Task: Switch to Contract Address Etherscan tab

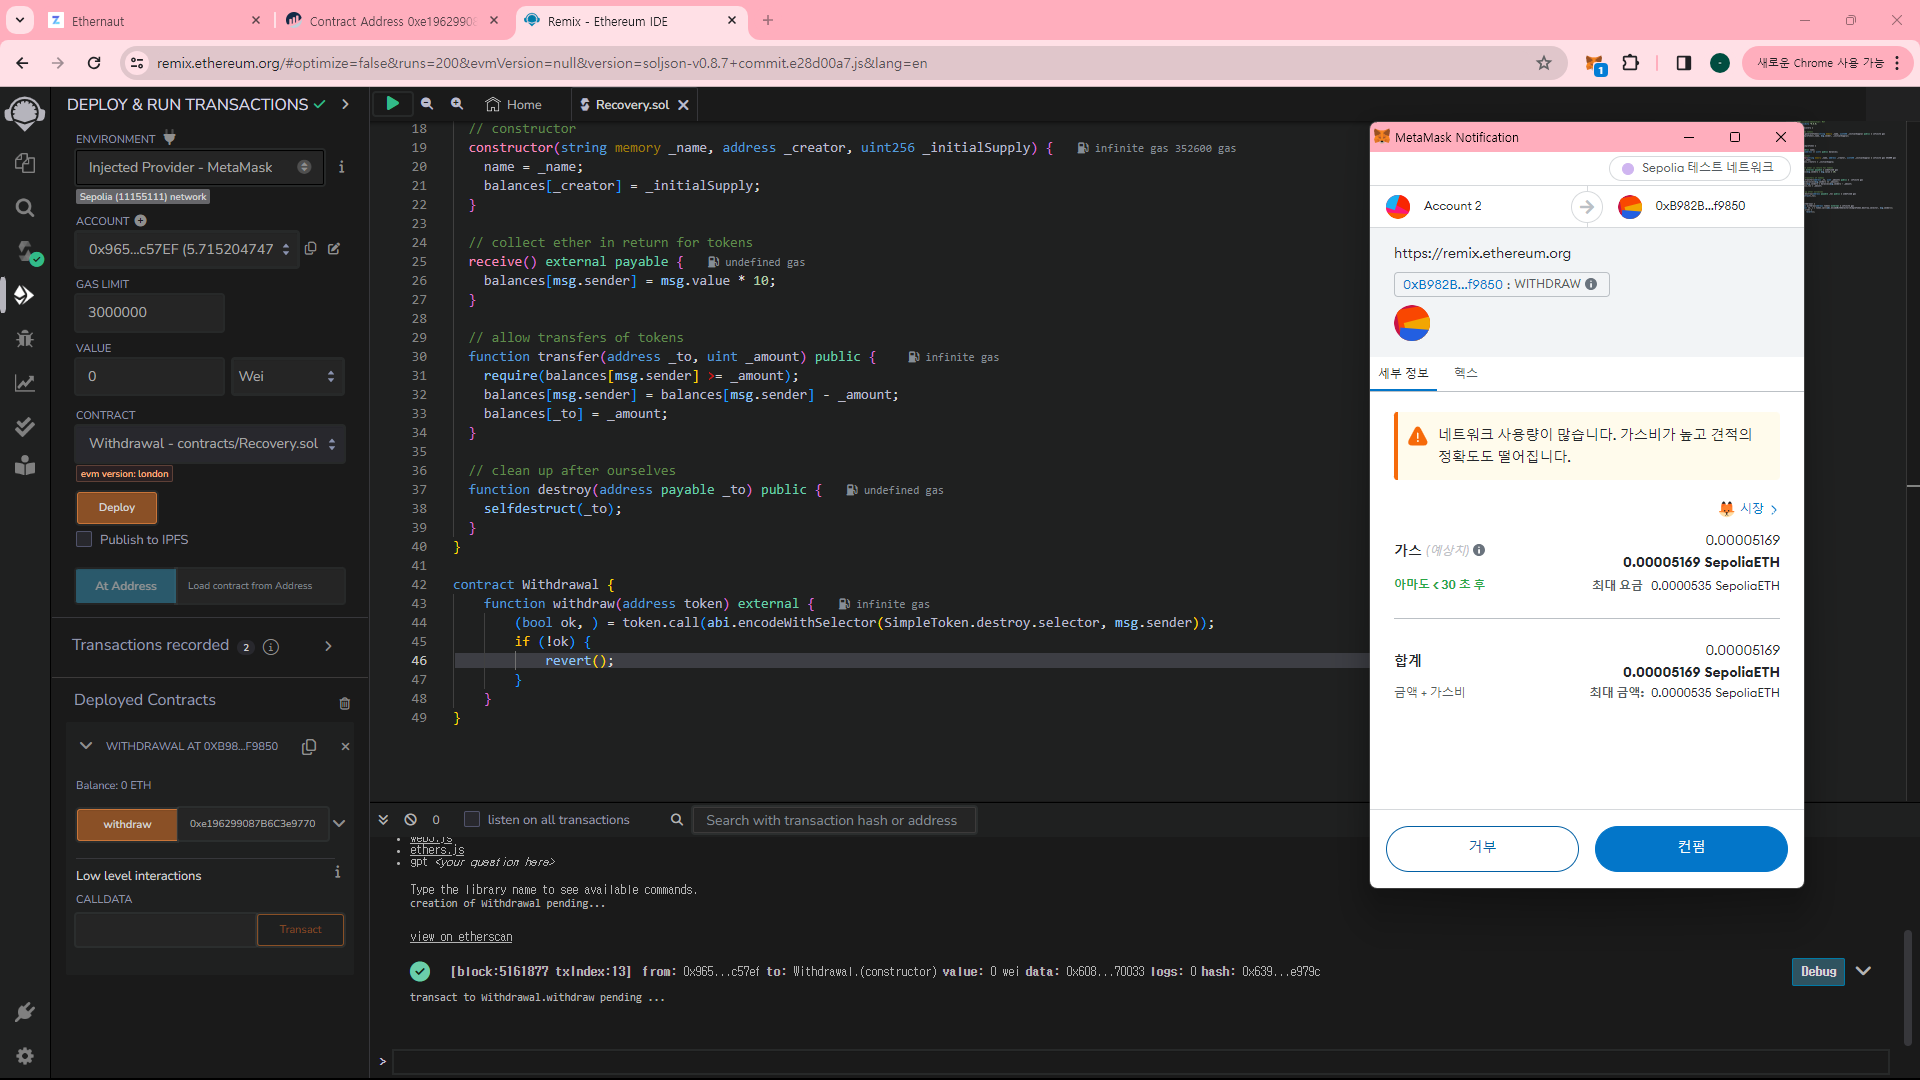Action: (392, 20)
